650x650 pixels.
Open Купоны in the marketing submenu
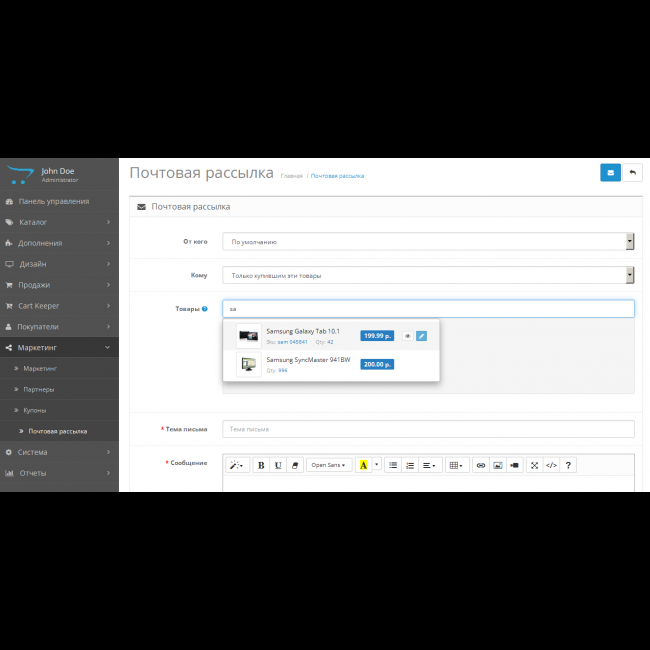click(x=39, y=410)
